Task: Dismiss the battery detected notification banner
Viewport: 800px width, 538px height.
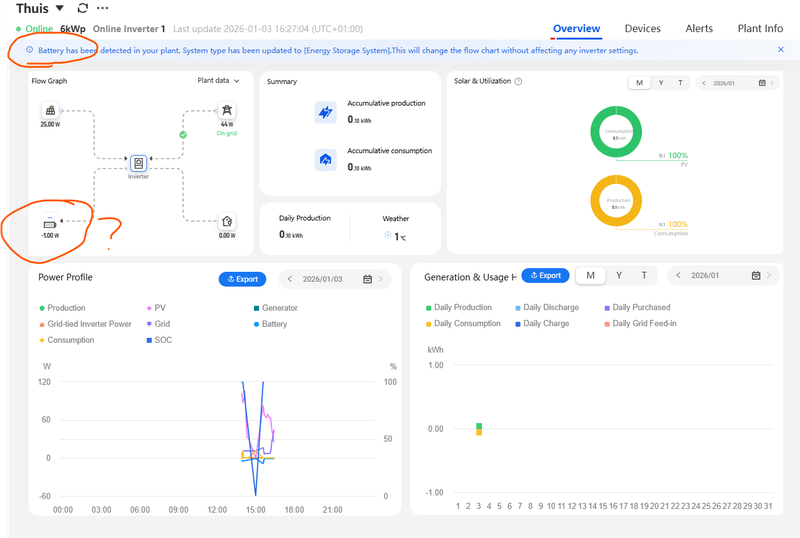Action: click(781, 50)
